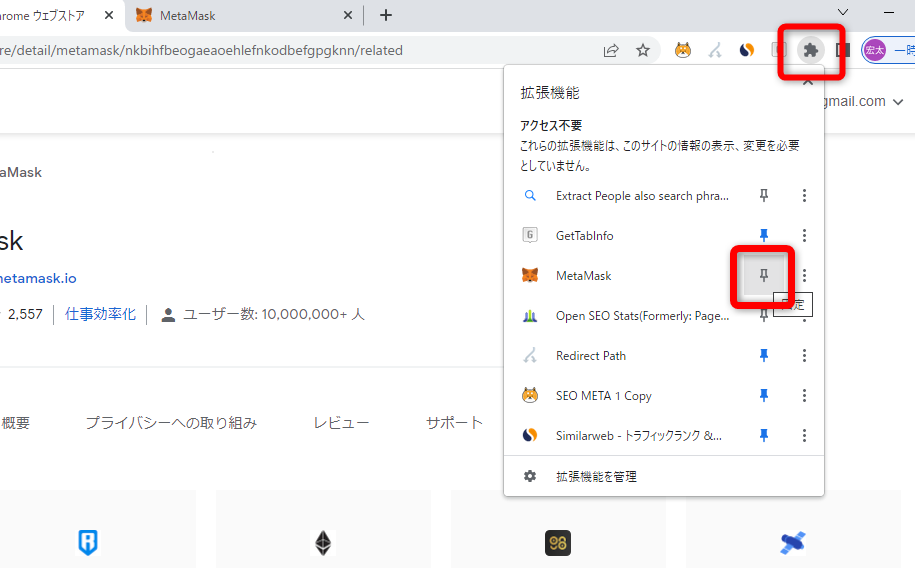915x568 pixels.
Task: Open the side panel toolbar icon
Action: [x=843, y=50]
